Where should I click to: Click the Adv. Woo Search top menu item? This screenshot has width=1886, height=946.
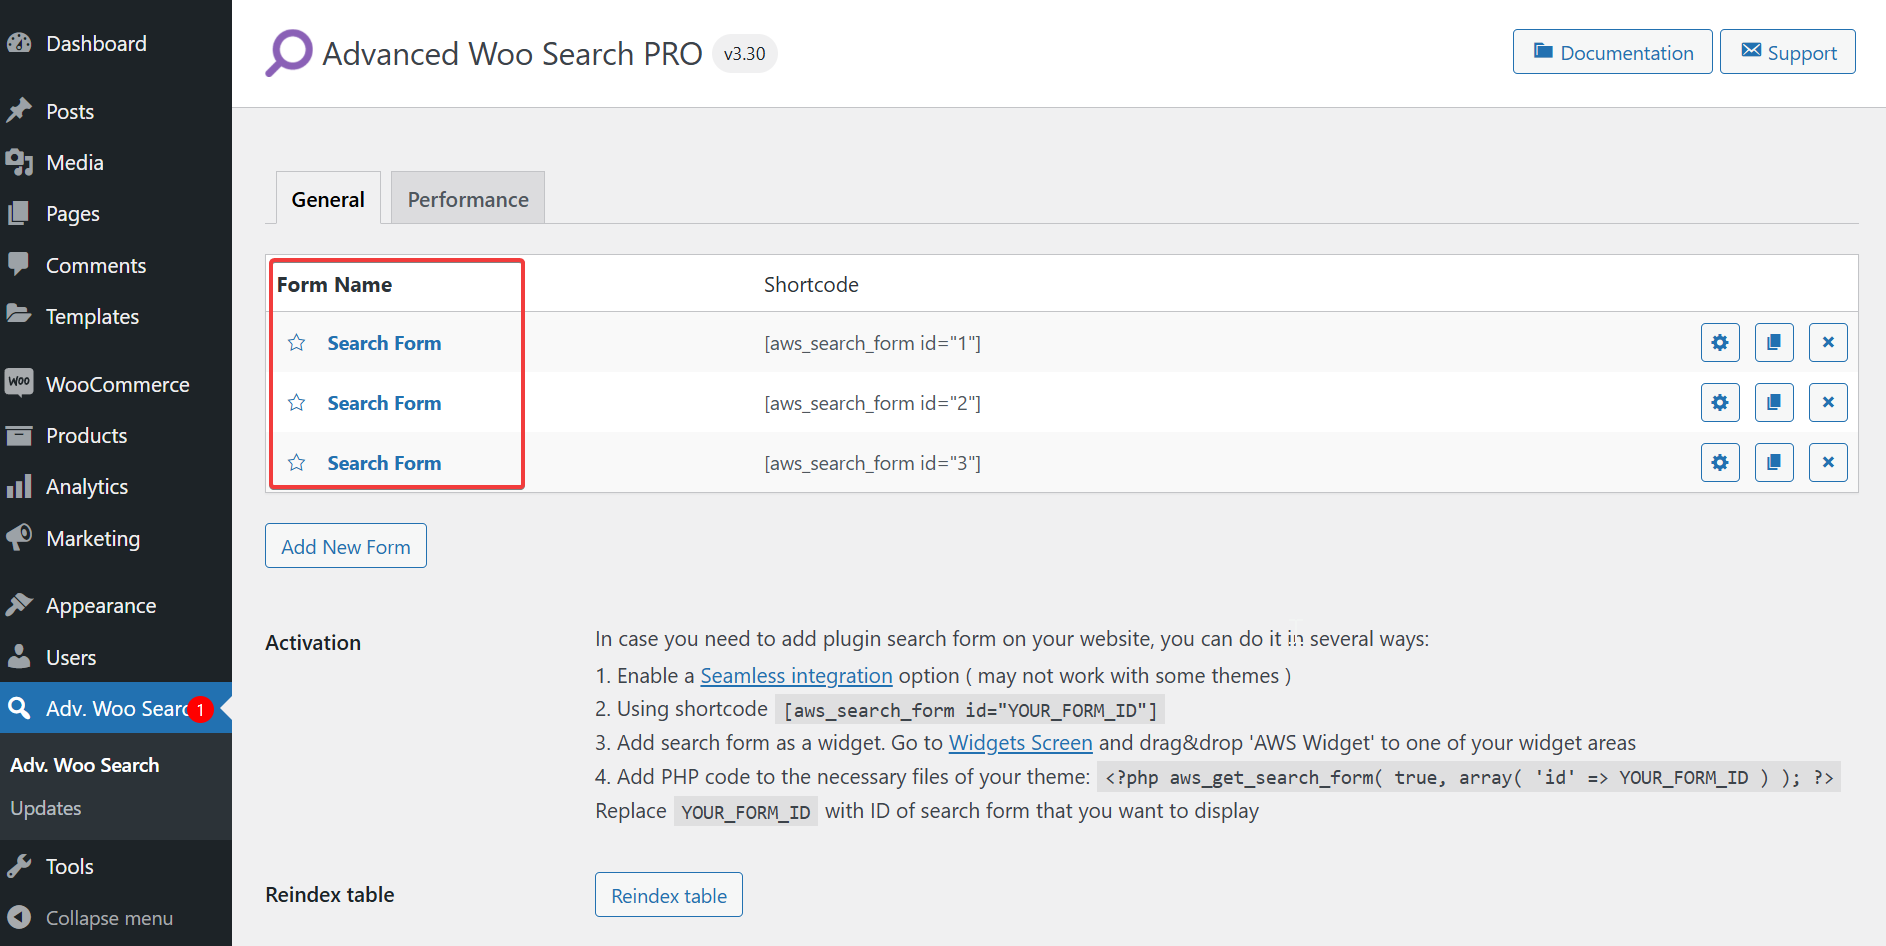click(116, 708)
